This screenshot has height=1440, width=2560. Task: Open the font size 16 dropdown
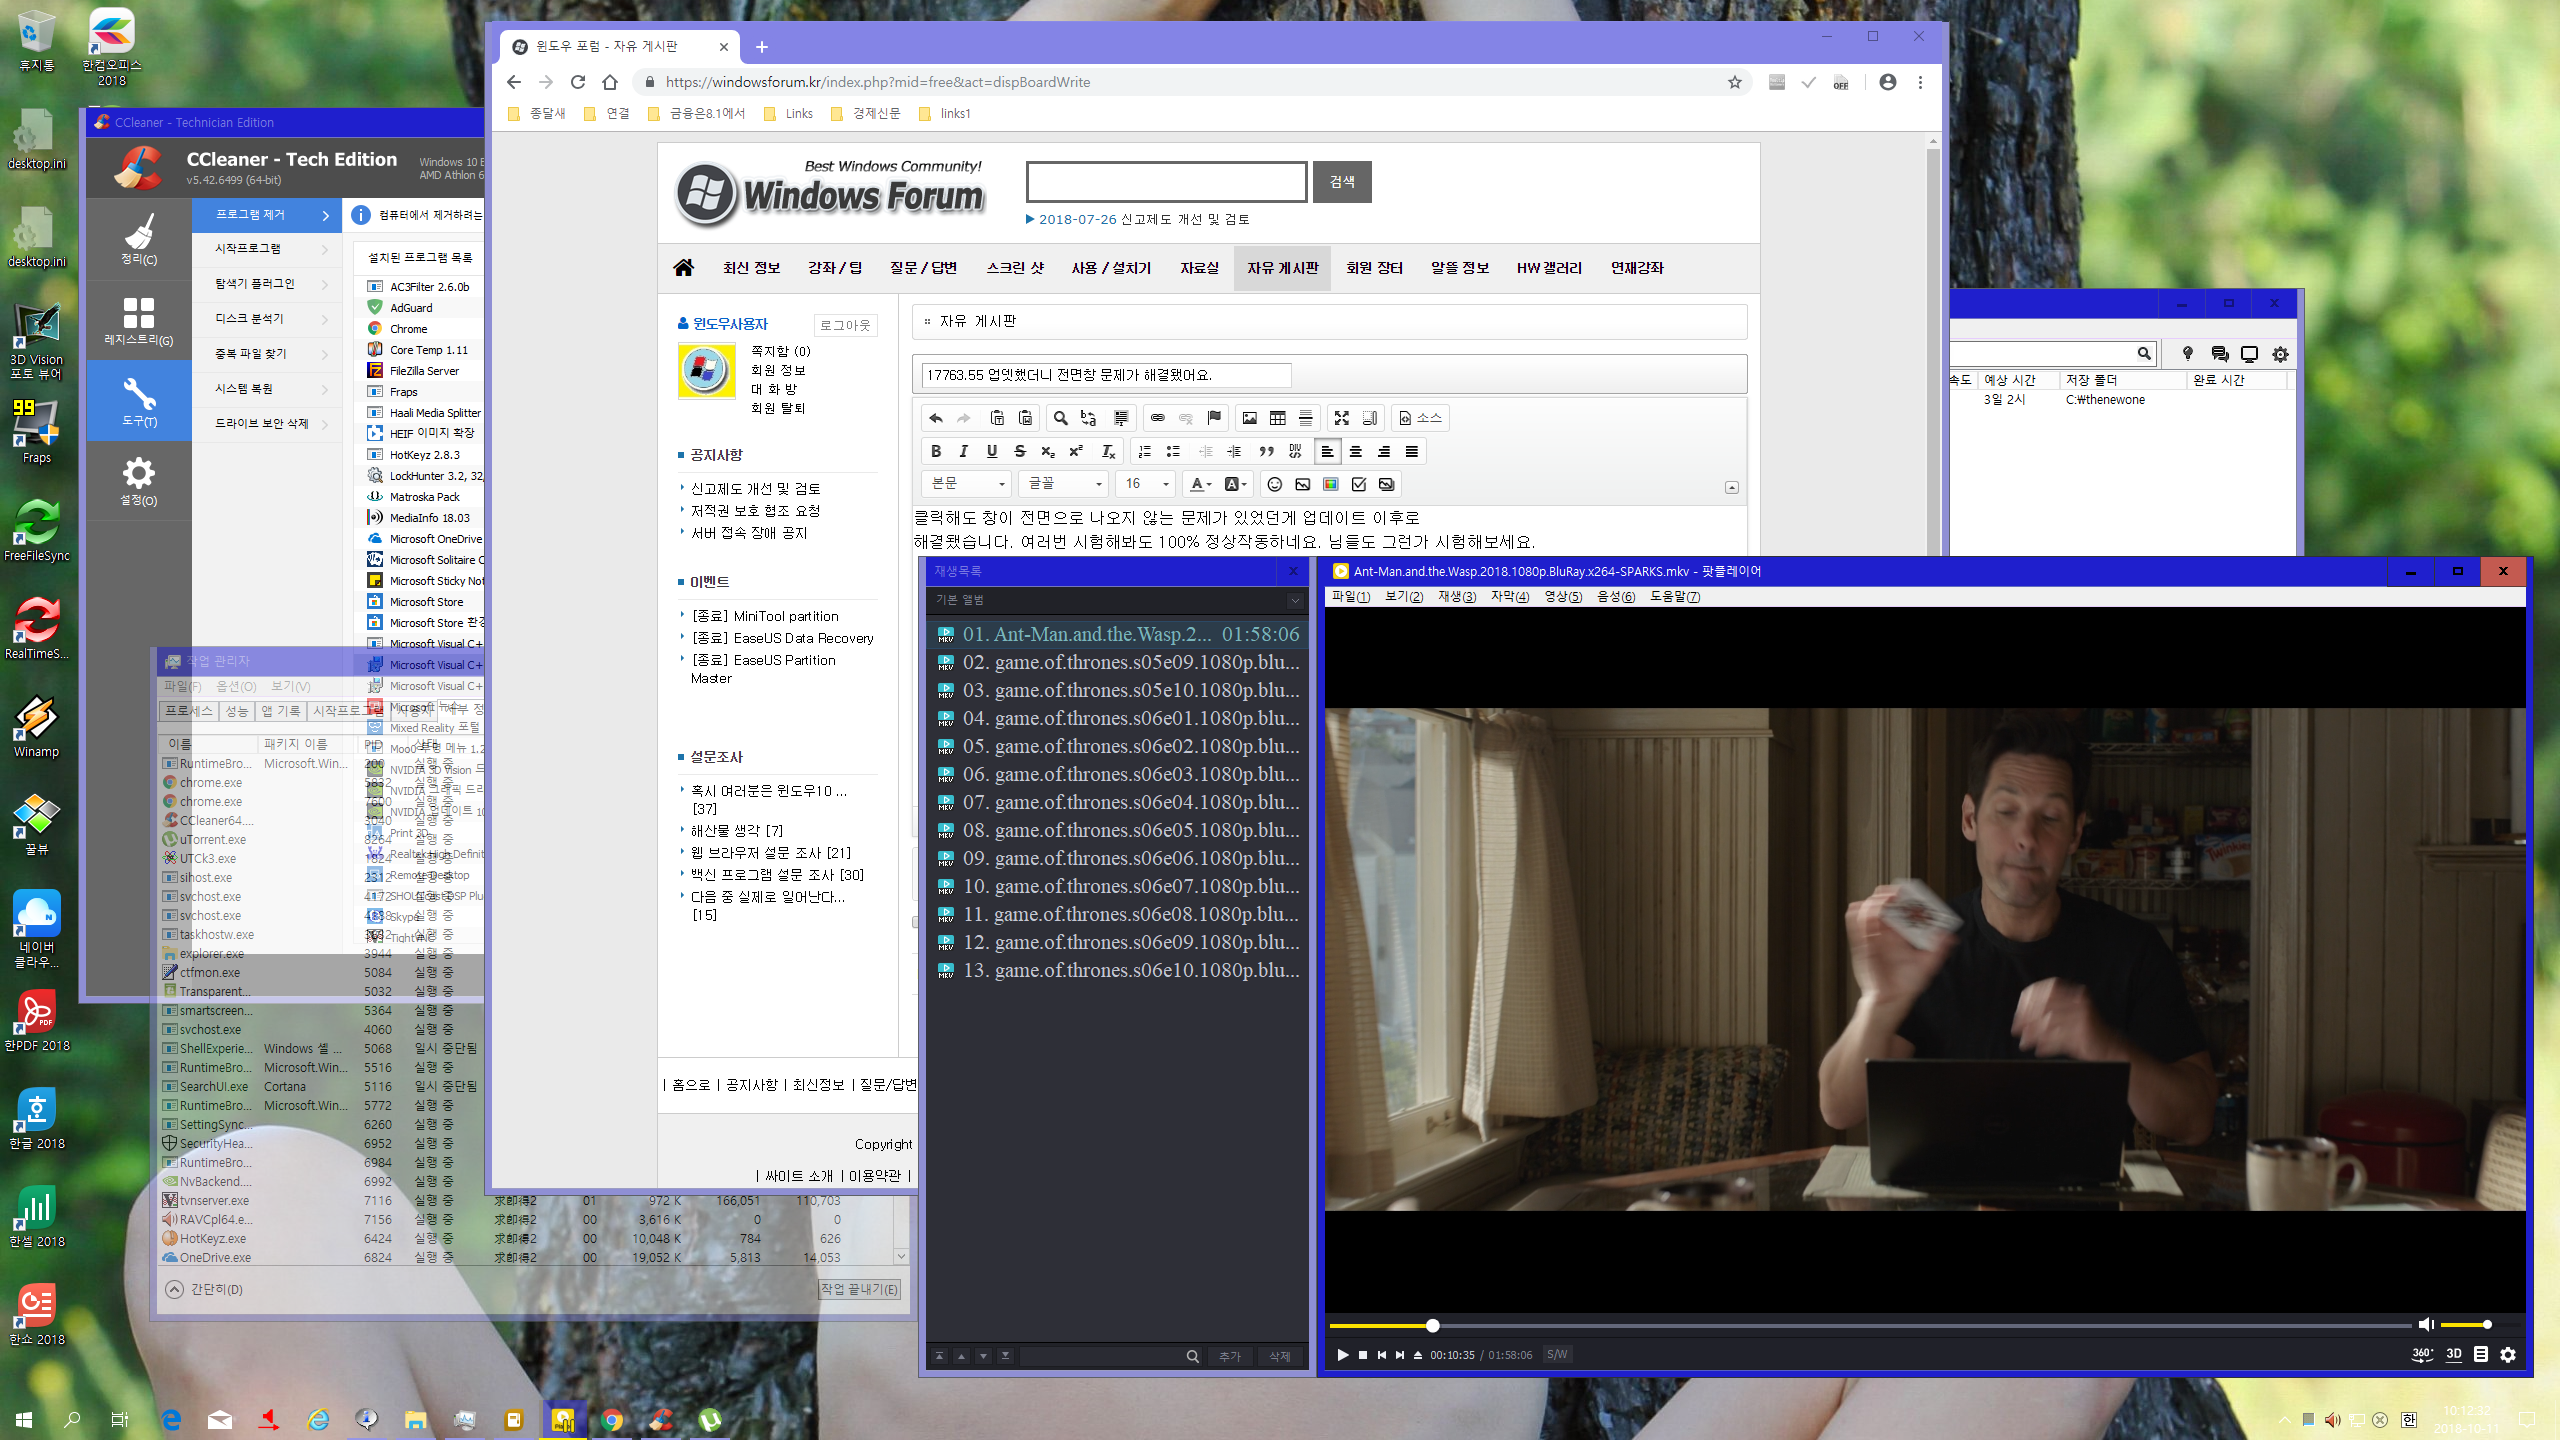1146,484
